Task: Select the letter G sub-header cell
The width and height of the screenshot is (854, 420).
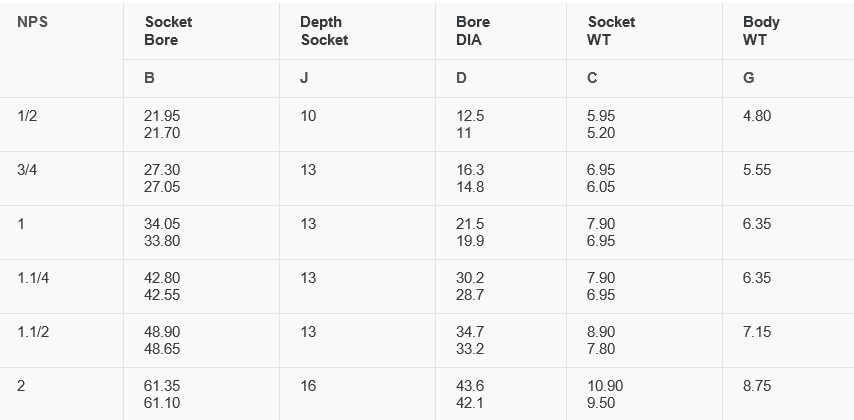Action: pyautogui.click(x=749, y=78)
